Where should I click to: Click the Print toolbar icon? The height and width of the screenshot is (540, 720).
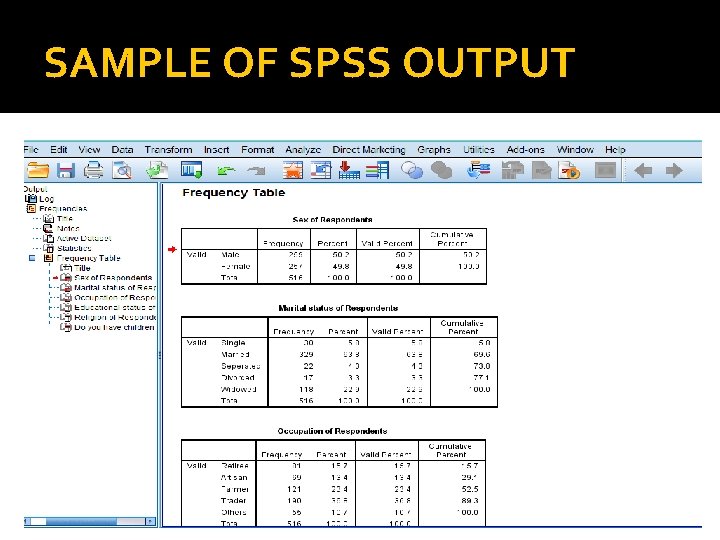coord(94,170)
